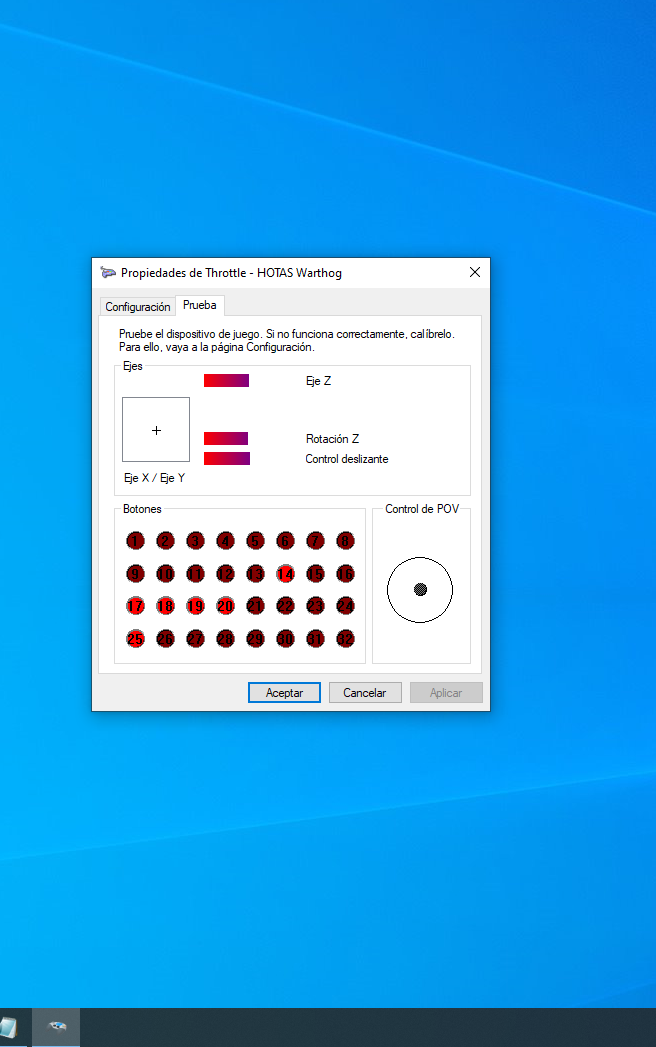Click the 'Eje X / Eje Y' label
Screen dimensions: 656x1047
(x=154, y=478)
